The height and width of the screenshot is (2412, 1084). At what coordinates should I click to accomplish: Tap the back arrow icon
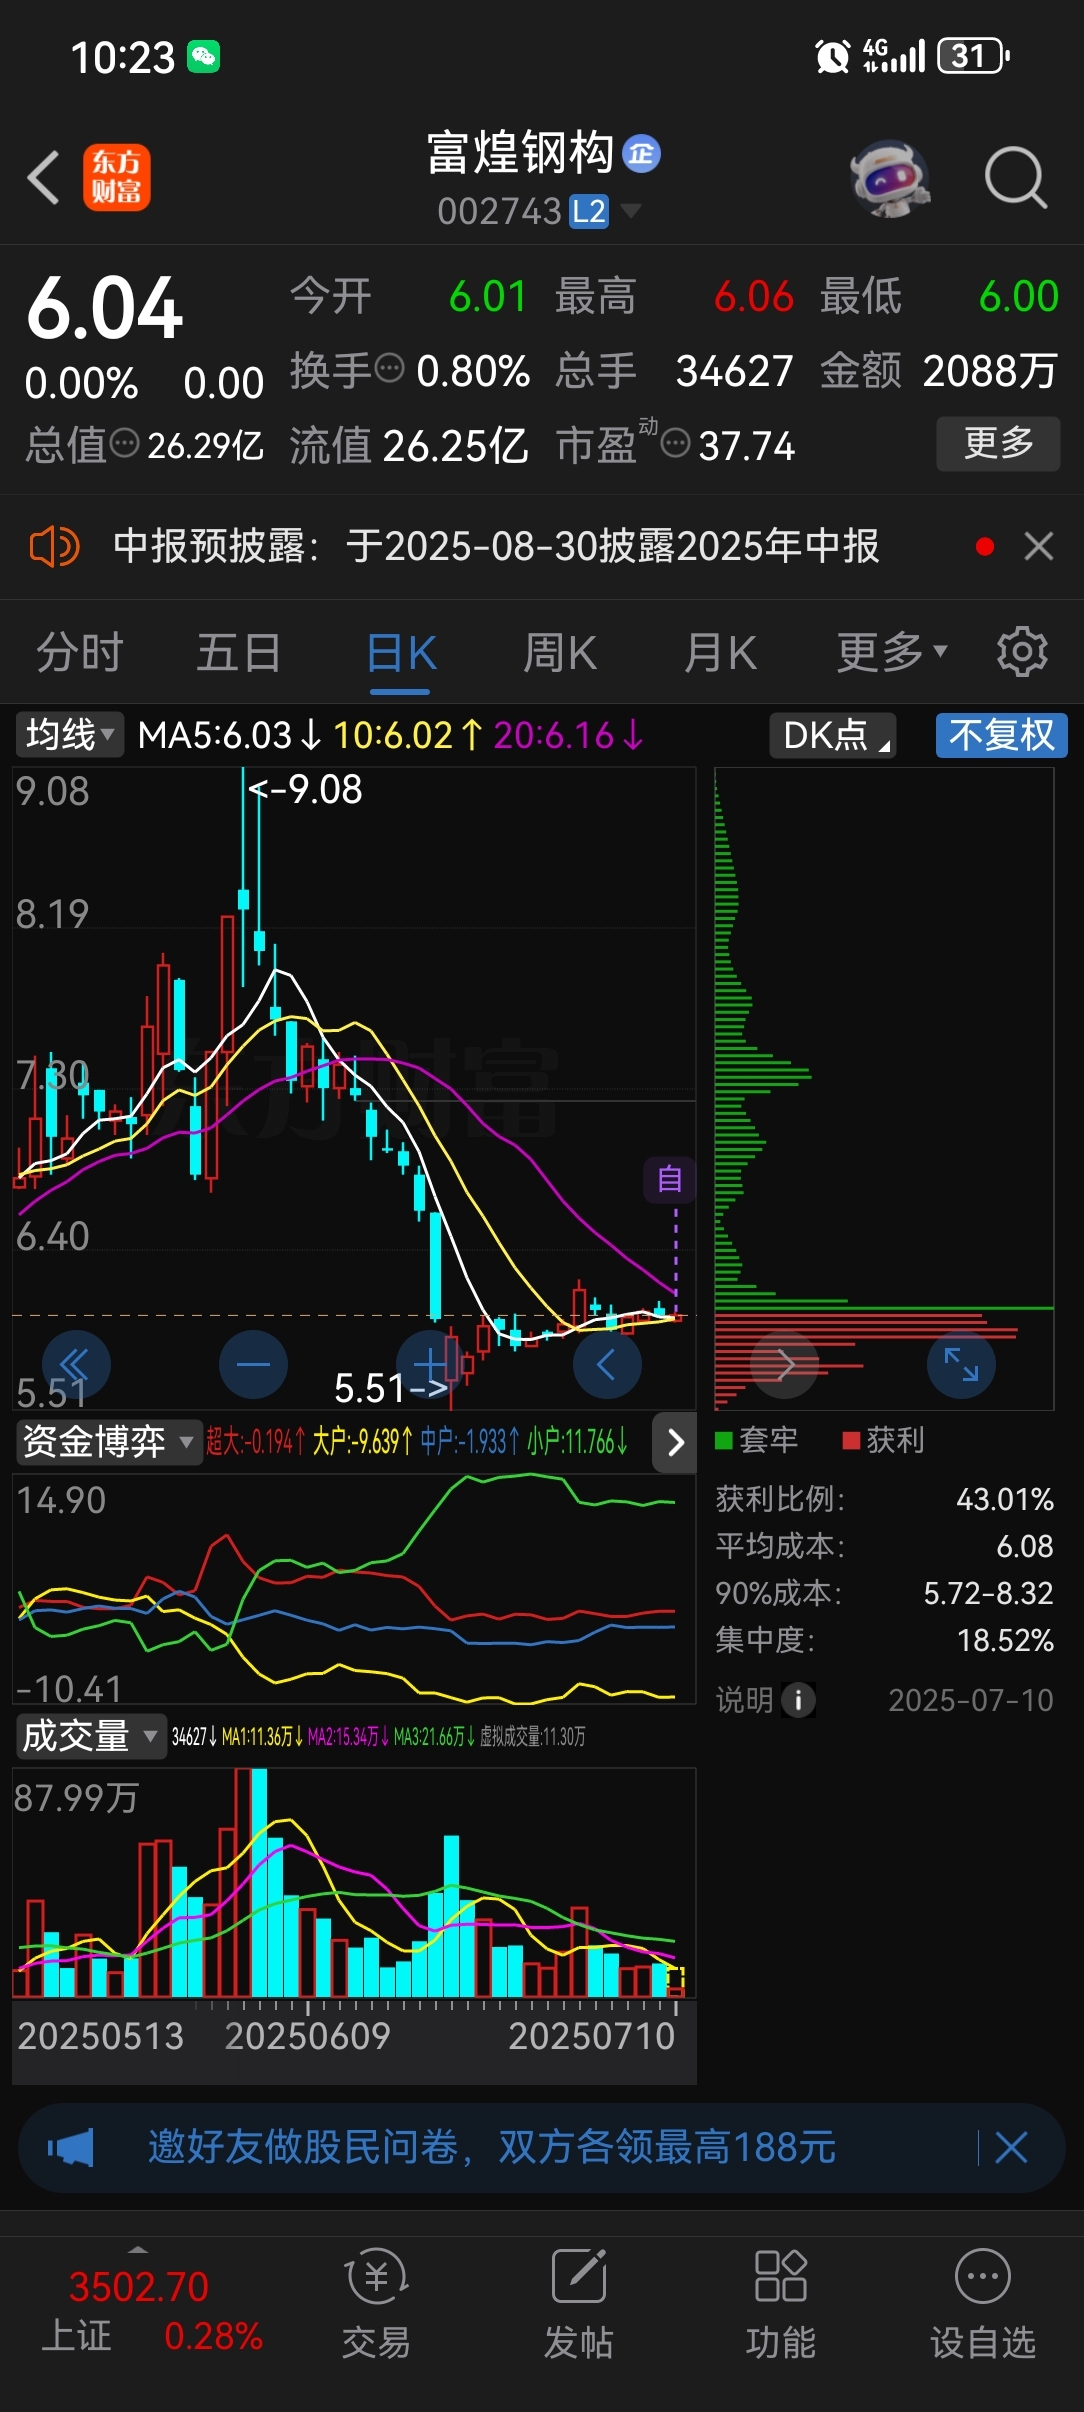coord(43,178)
